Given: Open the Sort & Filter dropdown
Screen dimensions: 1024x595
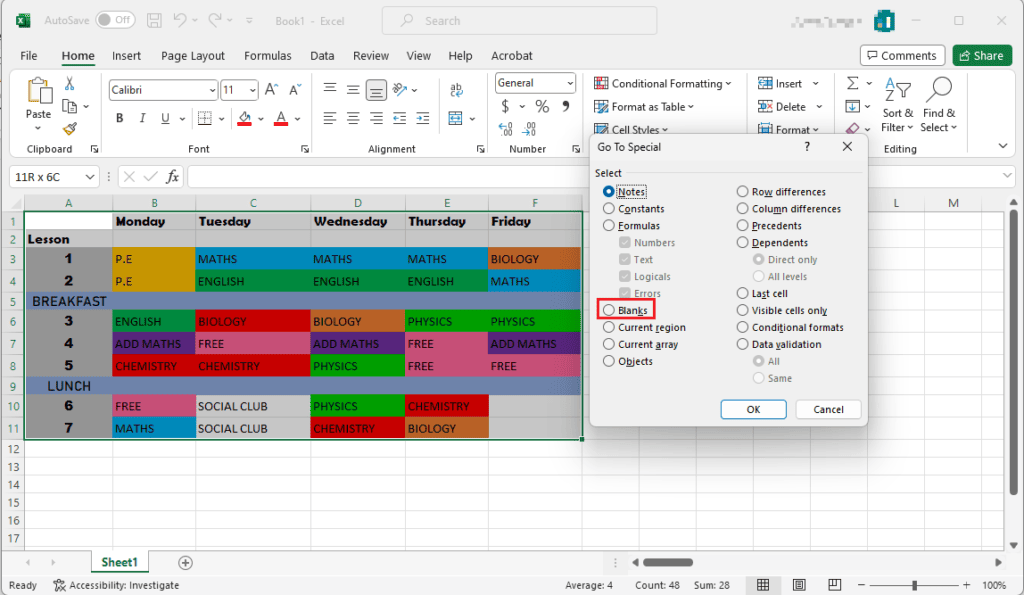Looking at the screenshot, I should point(897,105).
